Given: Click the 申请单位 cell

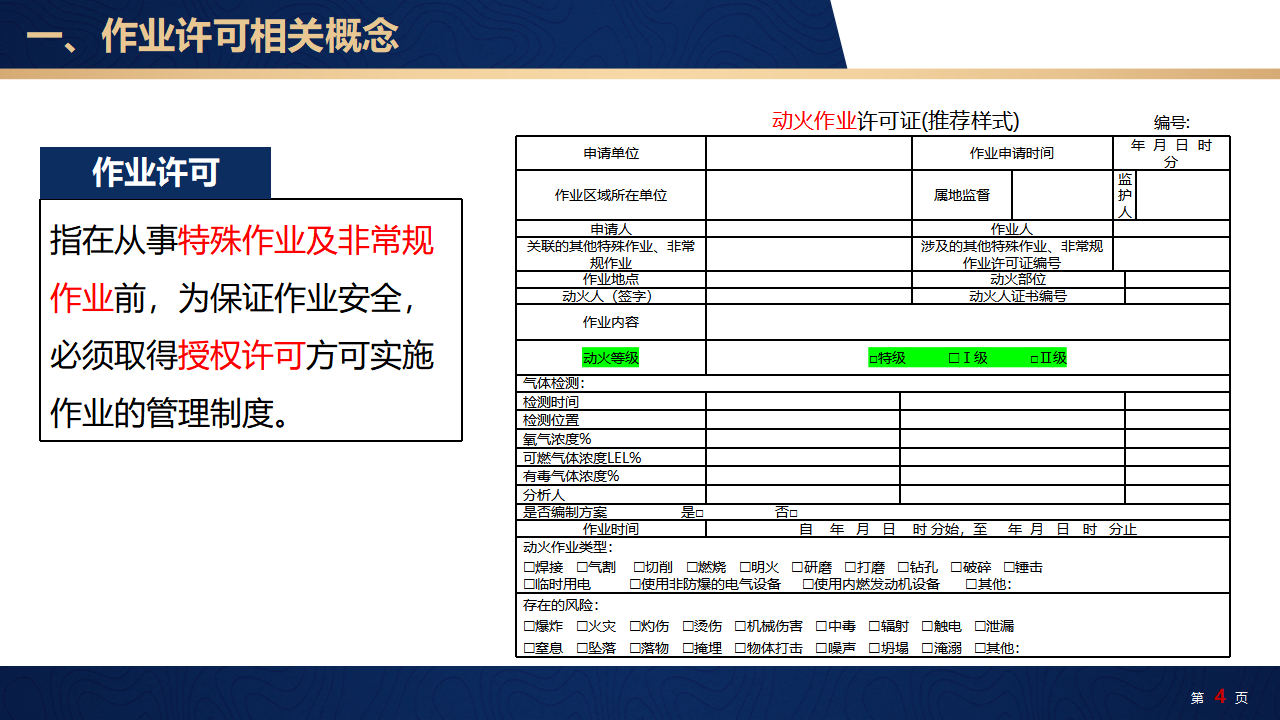Looking at the screenshot, I should (611, 153).
